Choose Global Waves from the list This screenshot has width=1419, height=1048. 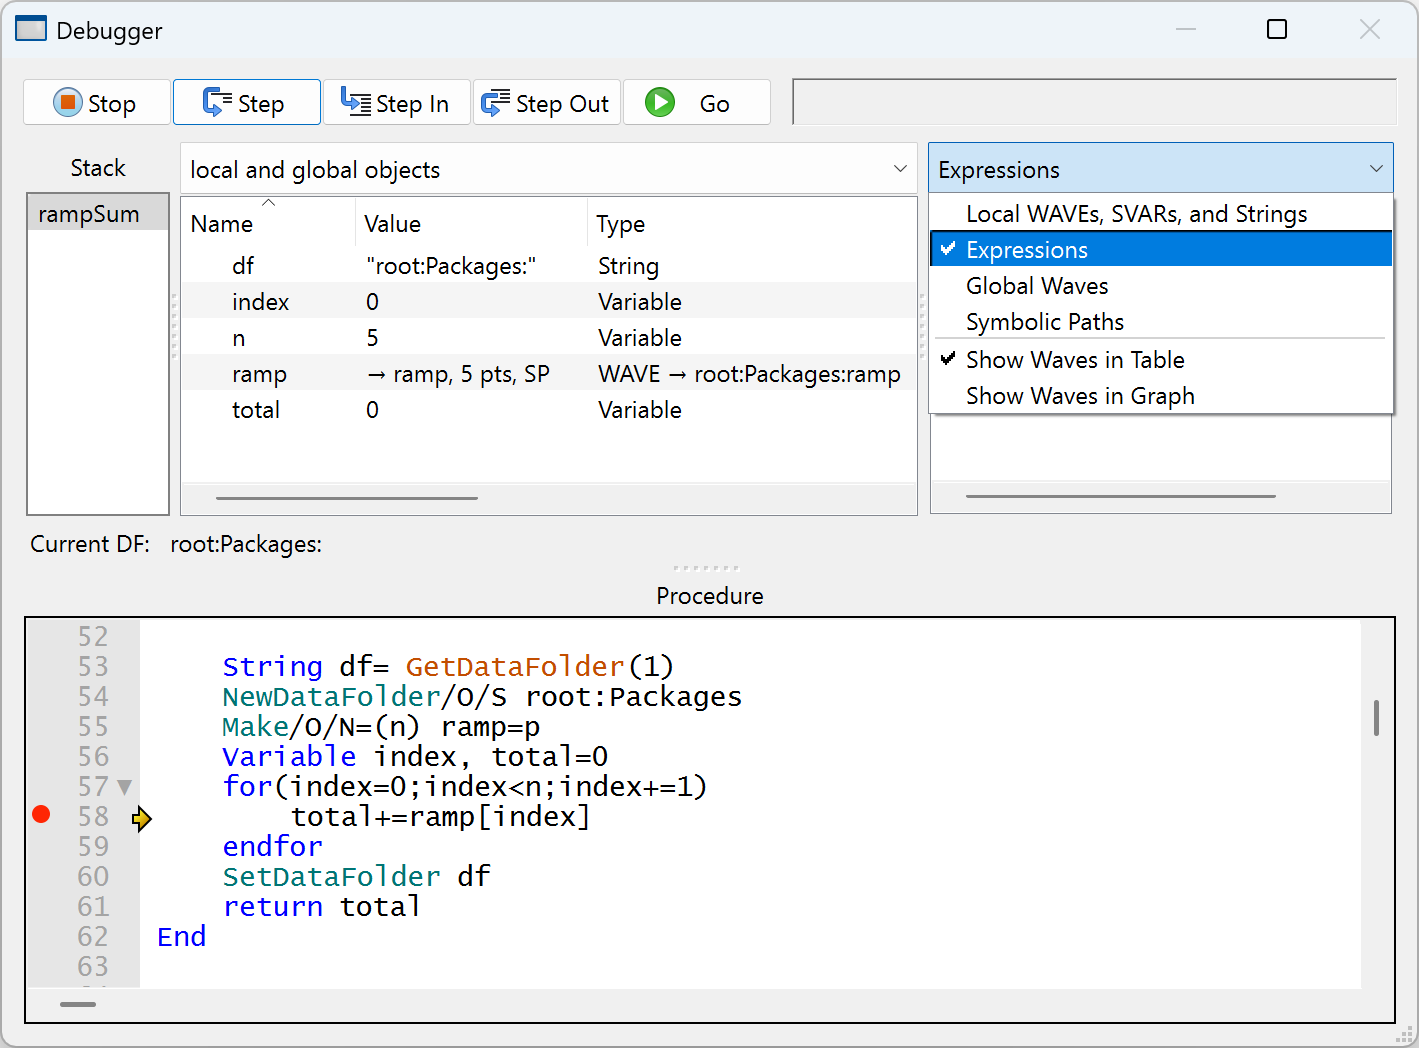click(1036, 286)
